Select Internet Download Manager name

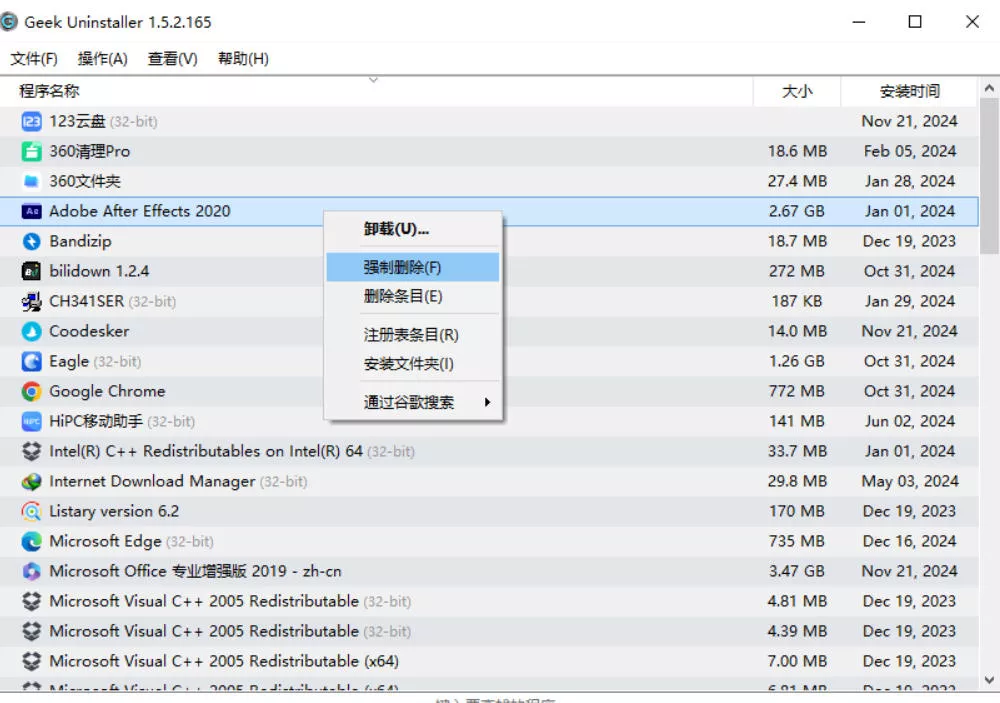[152, 481]
